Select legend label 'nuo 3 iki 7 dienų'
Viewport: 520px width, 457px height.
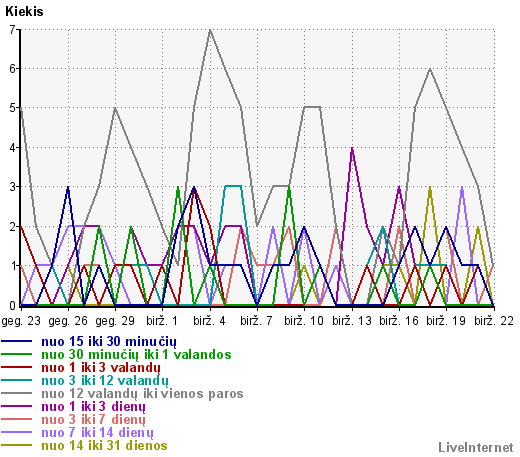93,420
